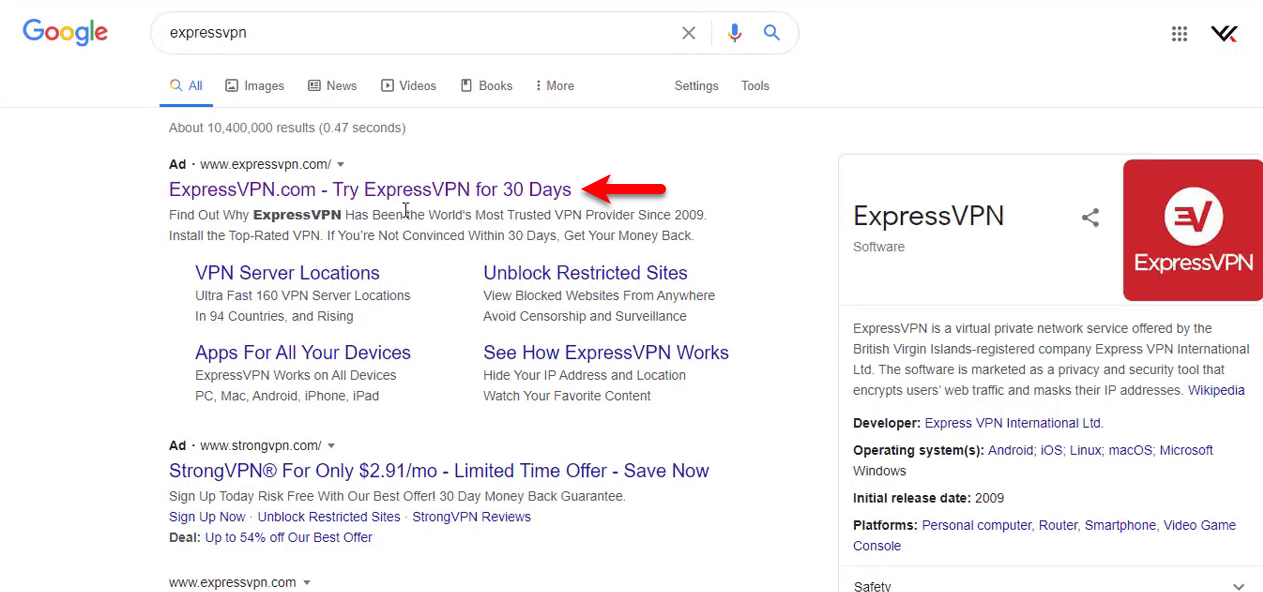Open the Personal computer platform link
Viewport: 1263px width, 592px height.
[977, 526]
